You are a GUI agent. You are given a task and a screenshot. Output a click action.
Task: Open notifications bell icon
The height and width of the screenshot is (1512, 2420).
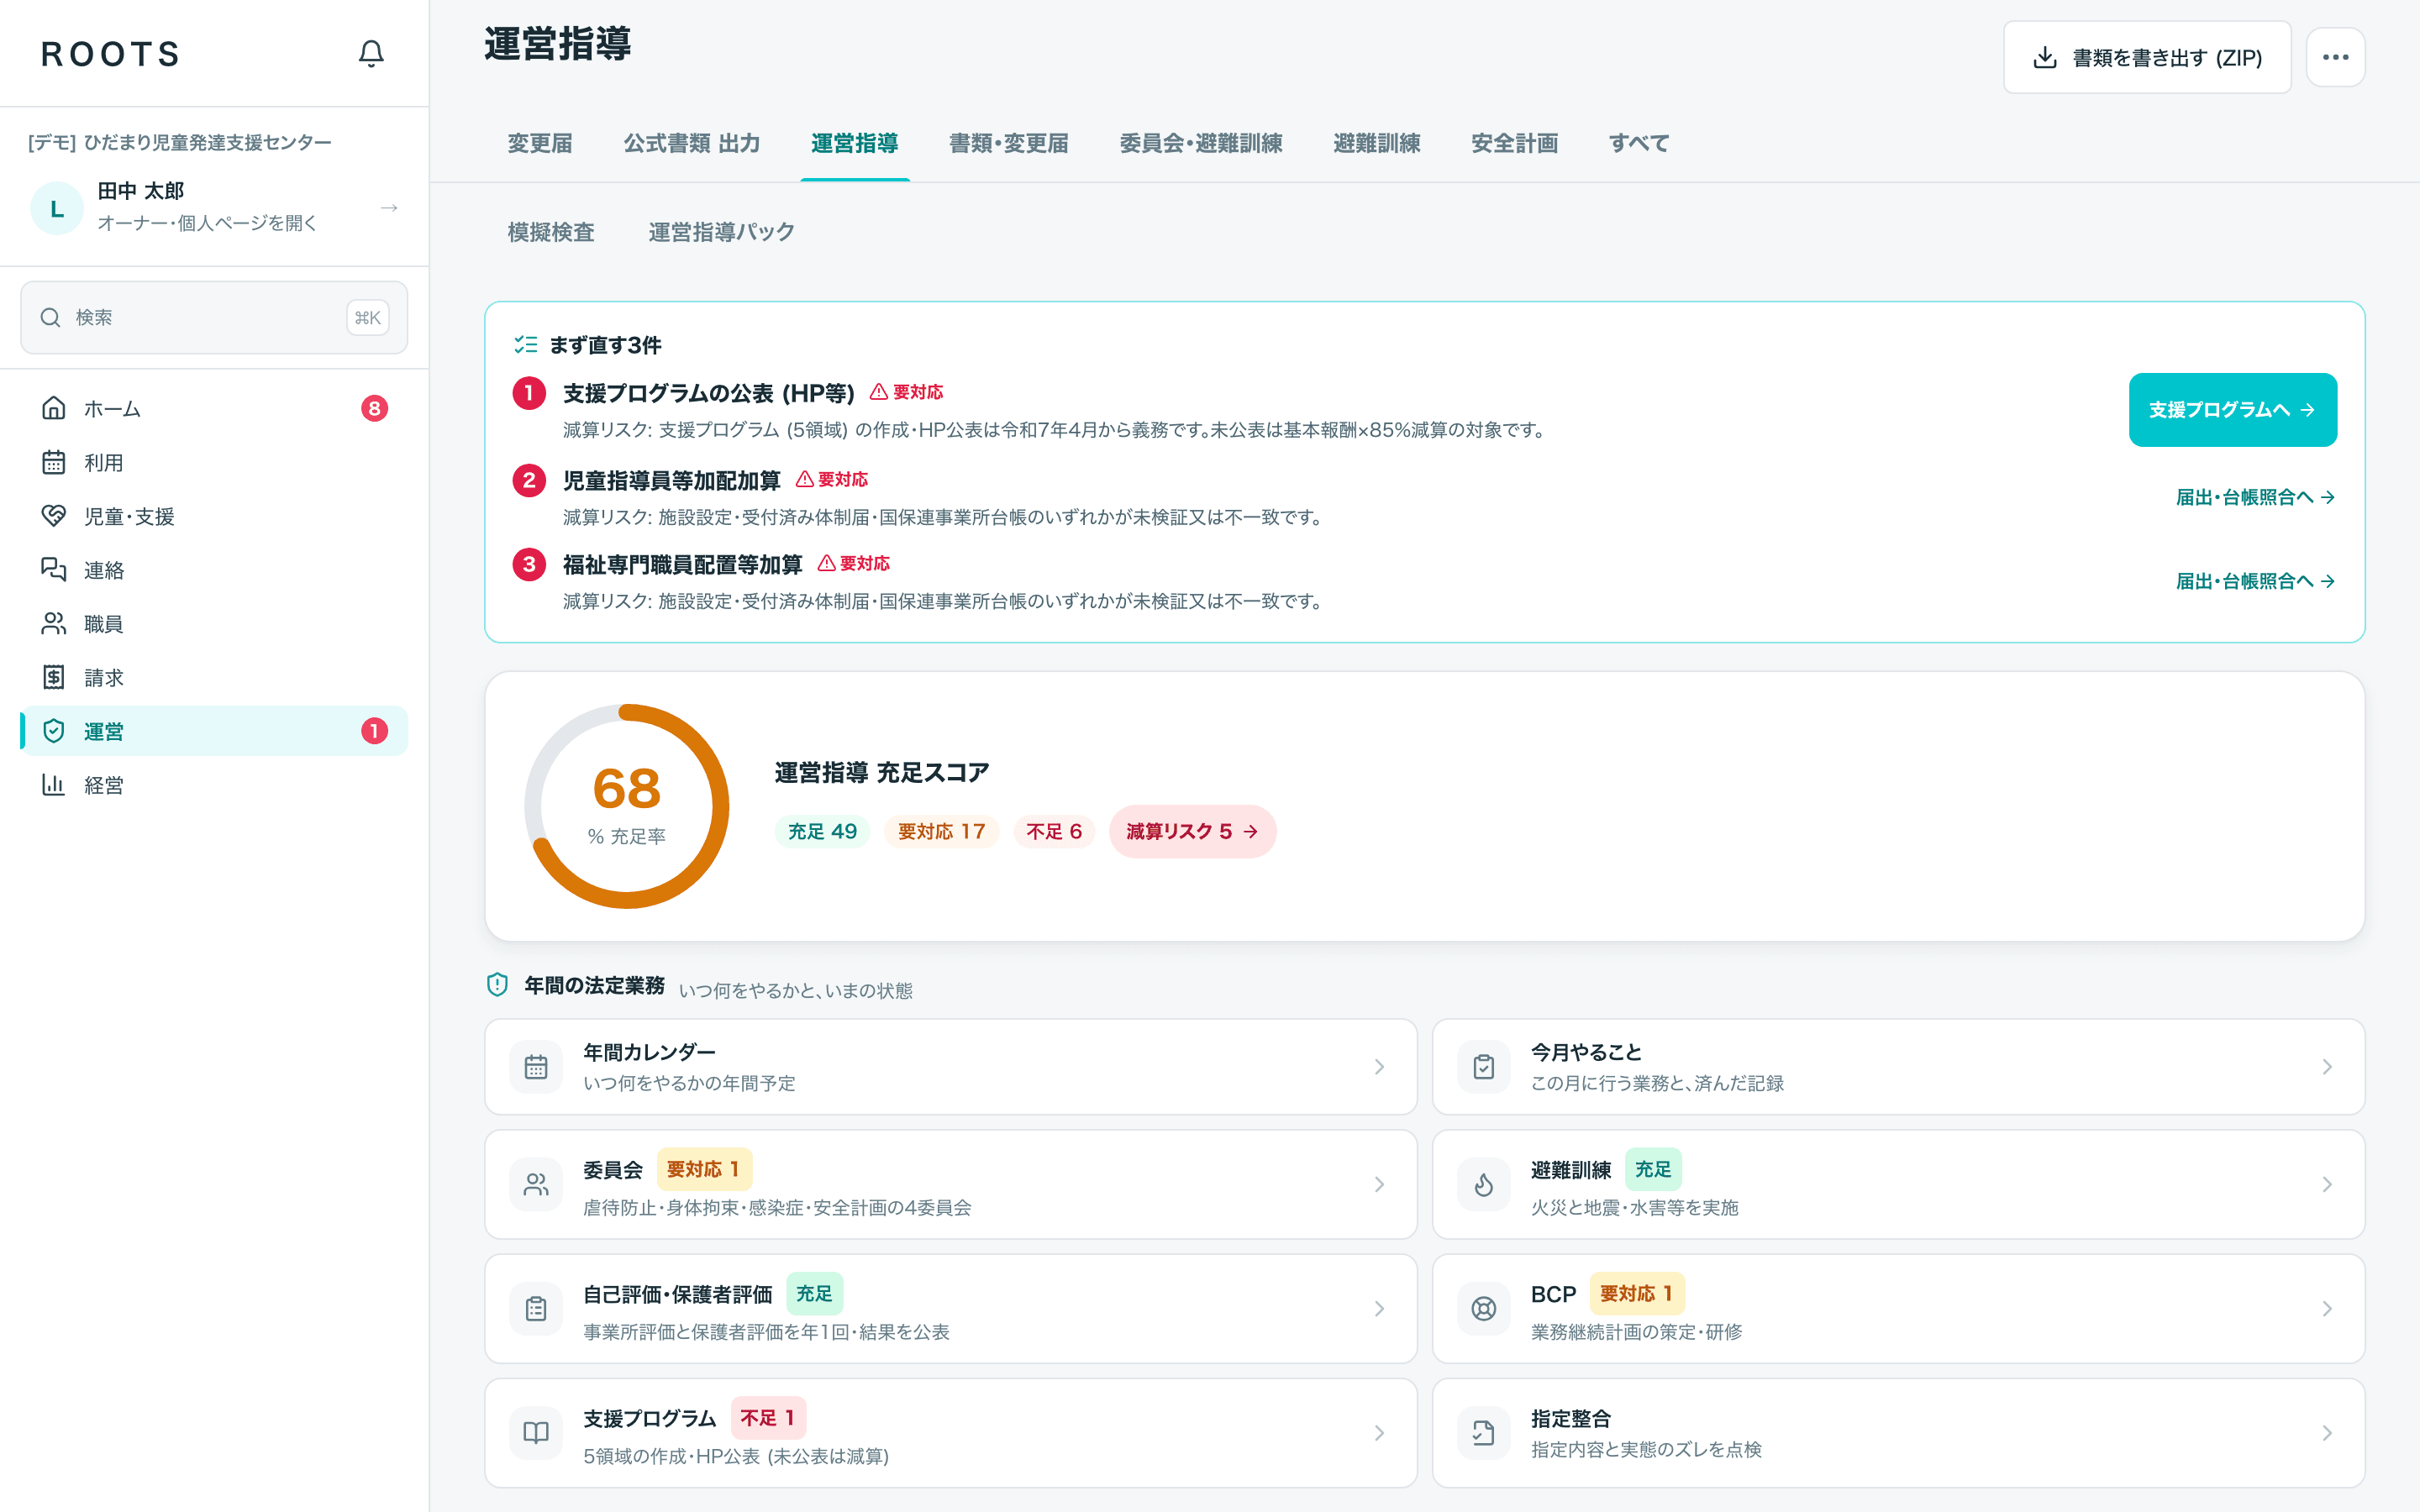pyautogui.click(x=371, y=53)
